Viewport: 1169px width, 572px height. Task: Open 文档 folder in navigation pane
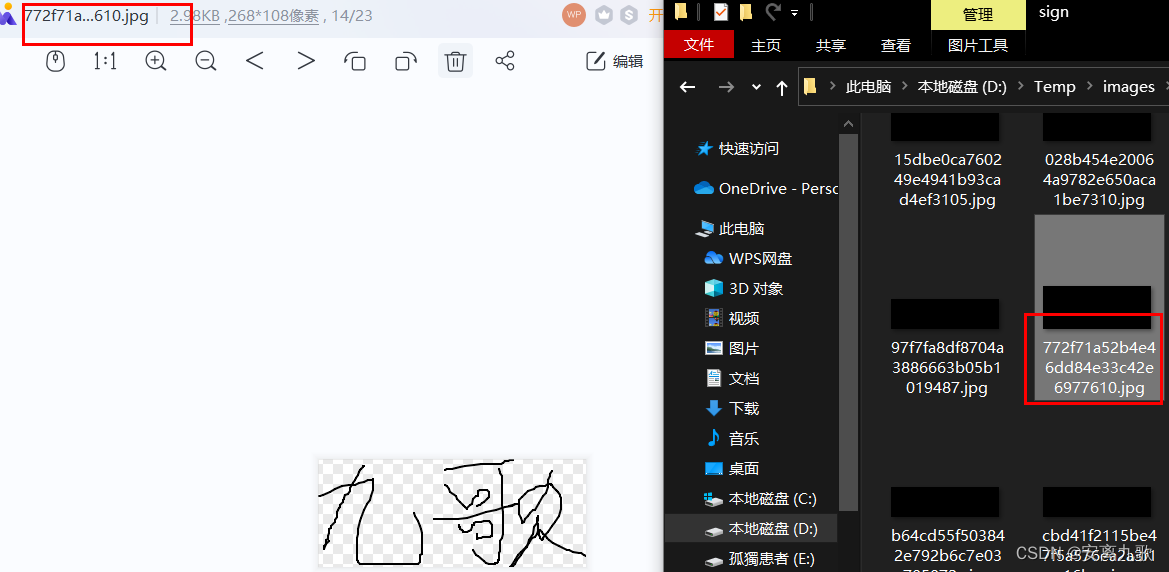pyautogui.click(x=731, y=378)
